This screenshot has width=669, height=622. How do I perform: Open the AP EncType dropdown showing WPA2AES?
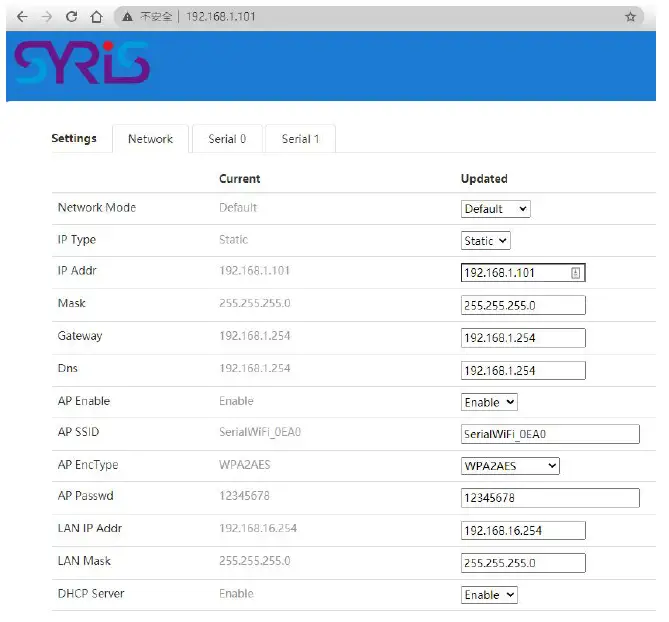510,466
